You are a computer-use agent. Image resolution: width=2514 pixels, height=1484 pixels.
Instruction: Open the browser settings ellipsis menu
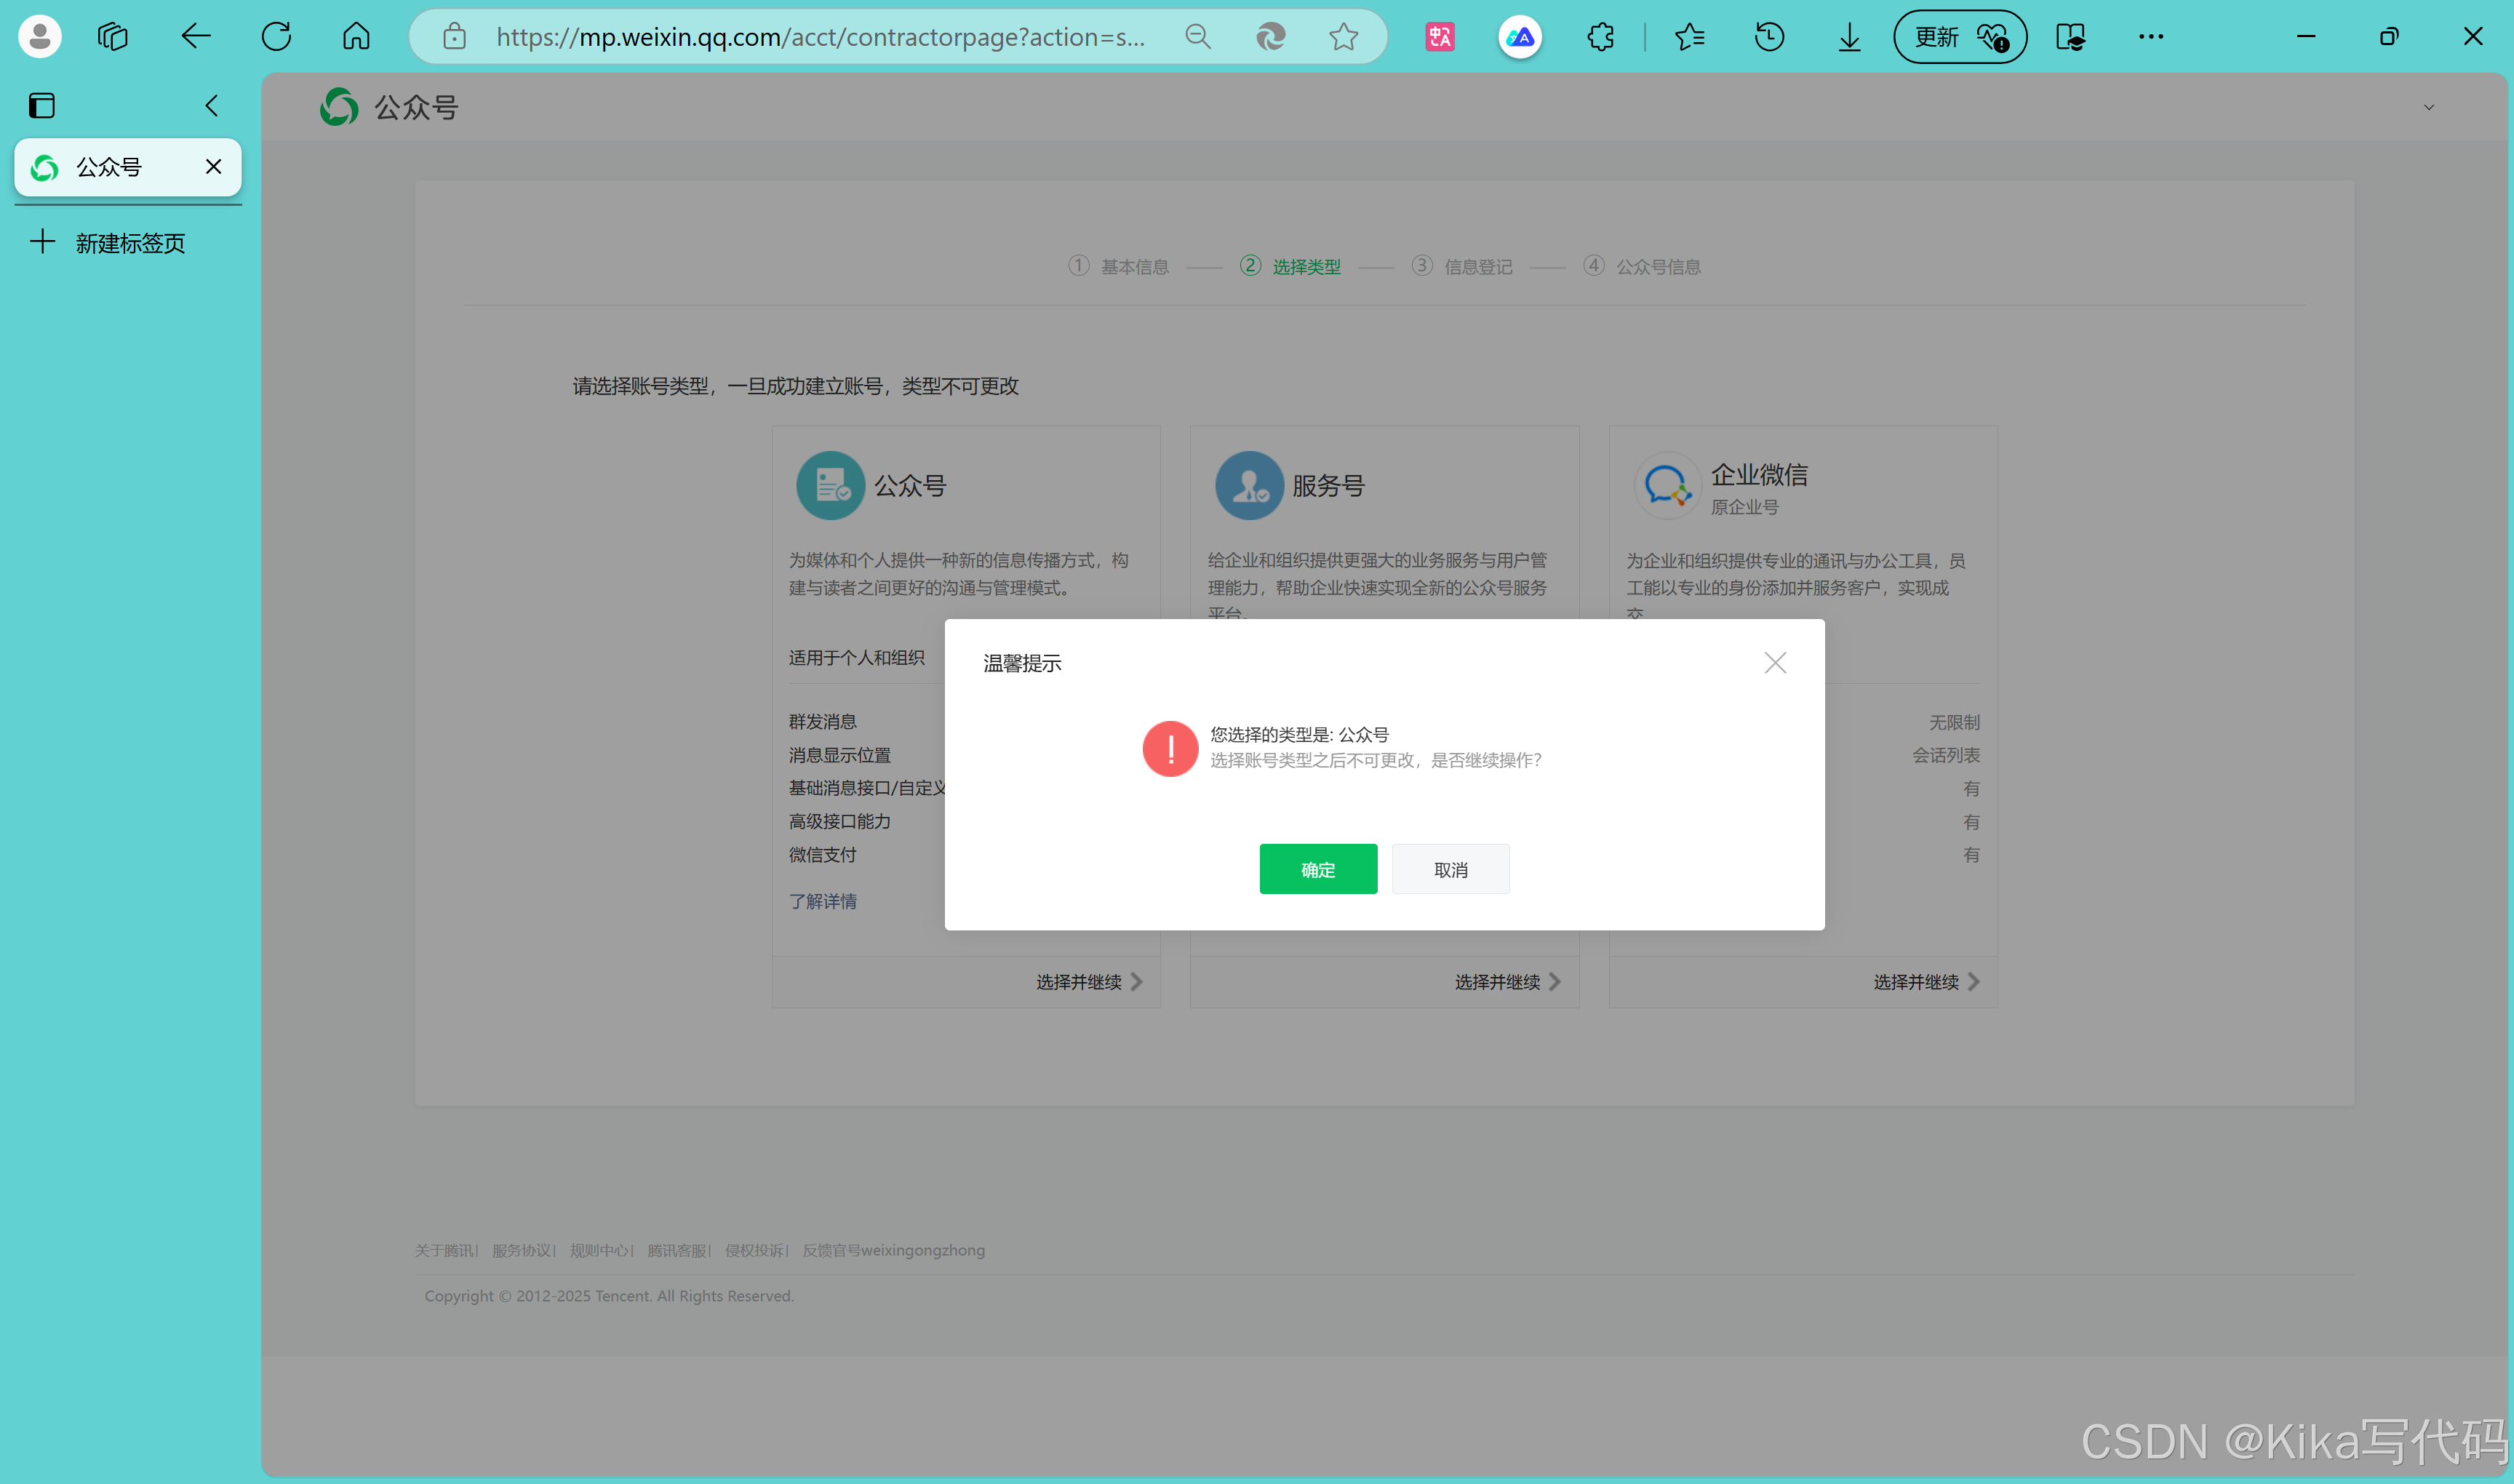coord(2150,37)
